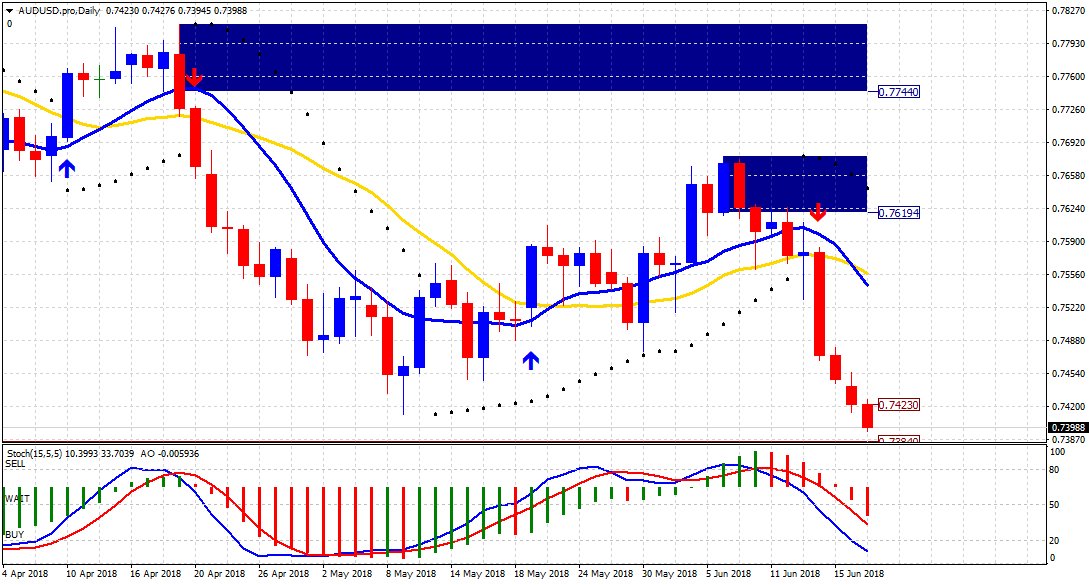1089x585 pixels.
Task: Click the 26 Apr 2018 date label
Action: coord(283,574)
